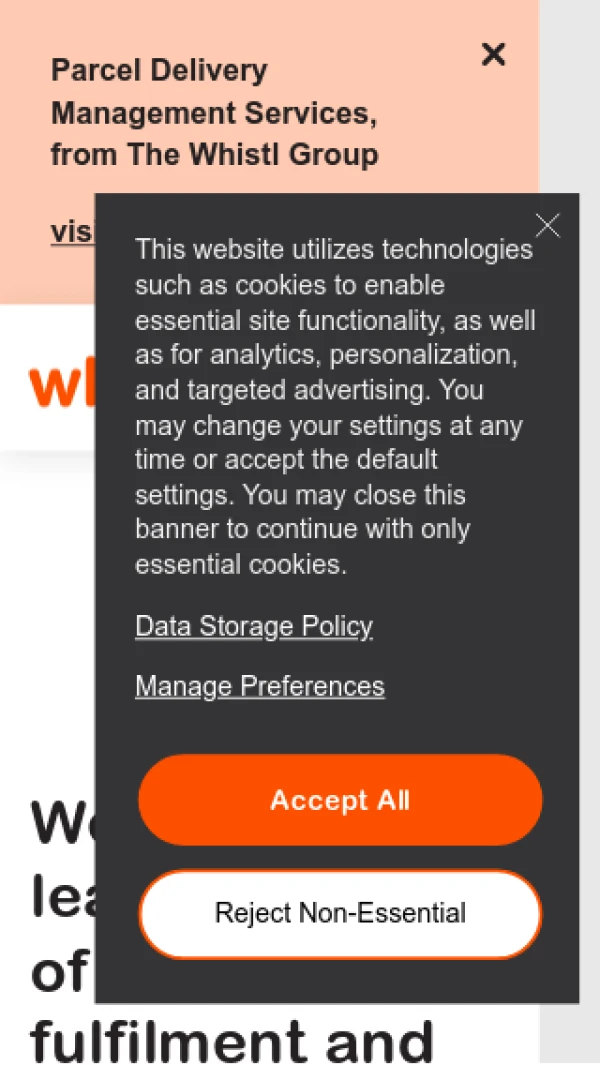Click the 'from The Whistl Group' text
This screenshot has height=1065, width=600.
(214, 155)
